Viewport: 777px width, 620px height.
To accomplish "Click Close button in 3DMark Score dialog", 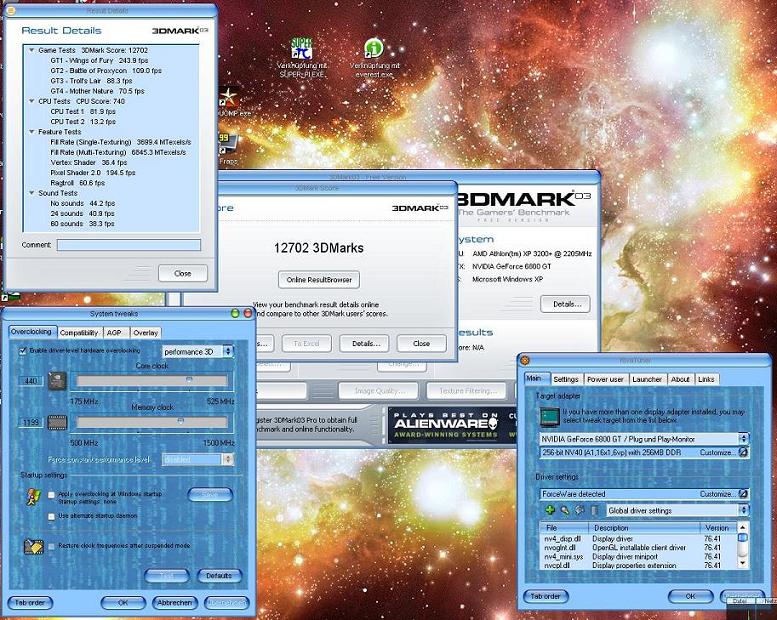I will point(422,343).
